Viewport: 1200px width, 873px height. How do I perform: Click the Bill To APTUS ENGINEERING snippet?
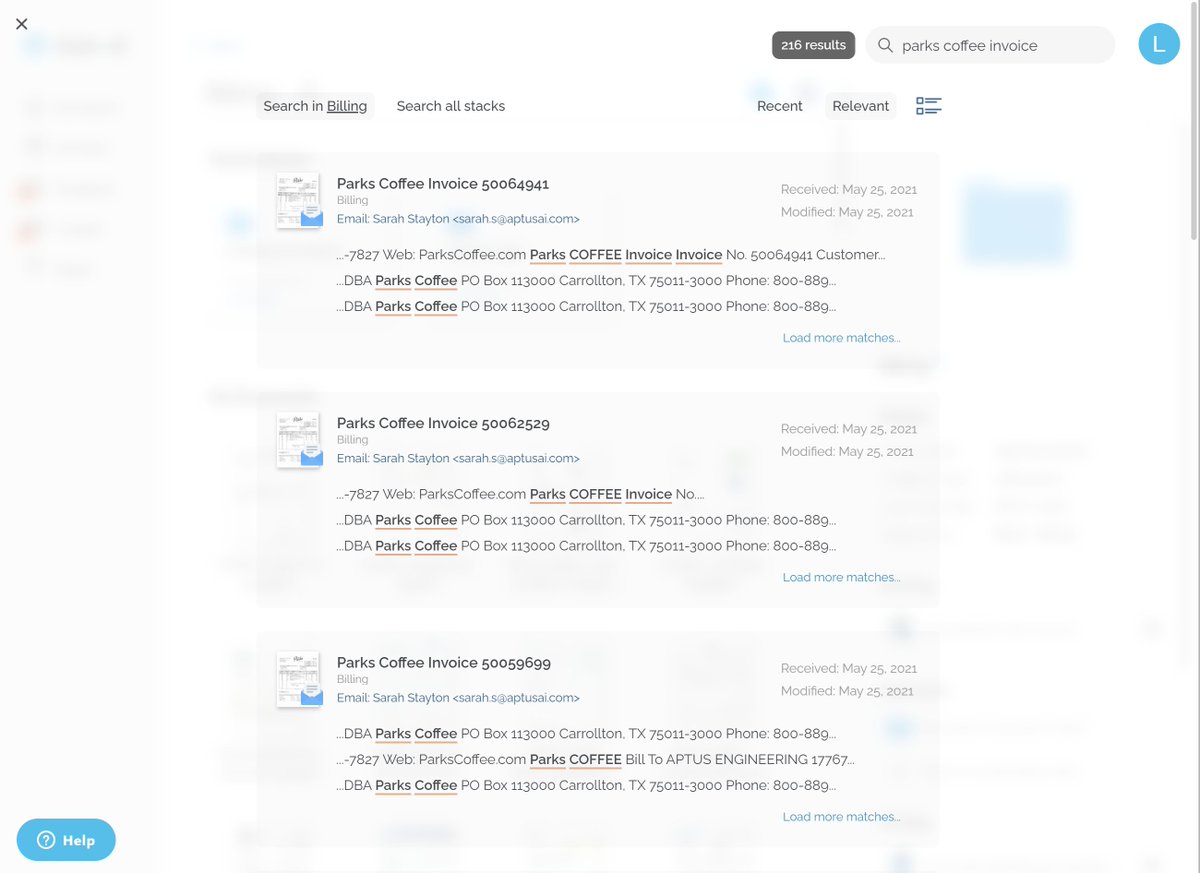(596, 760)
